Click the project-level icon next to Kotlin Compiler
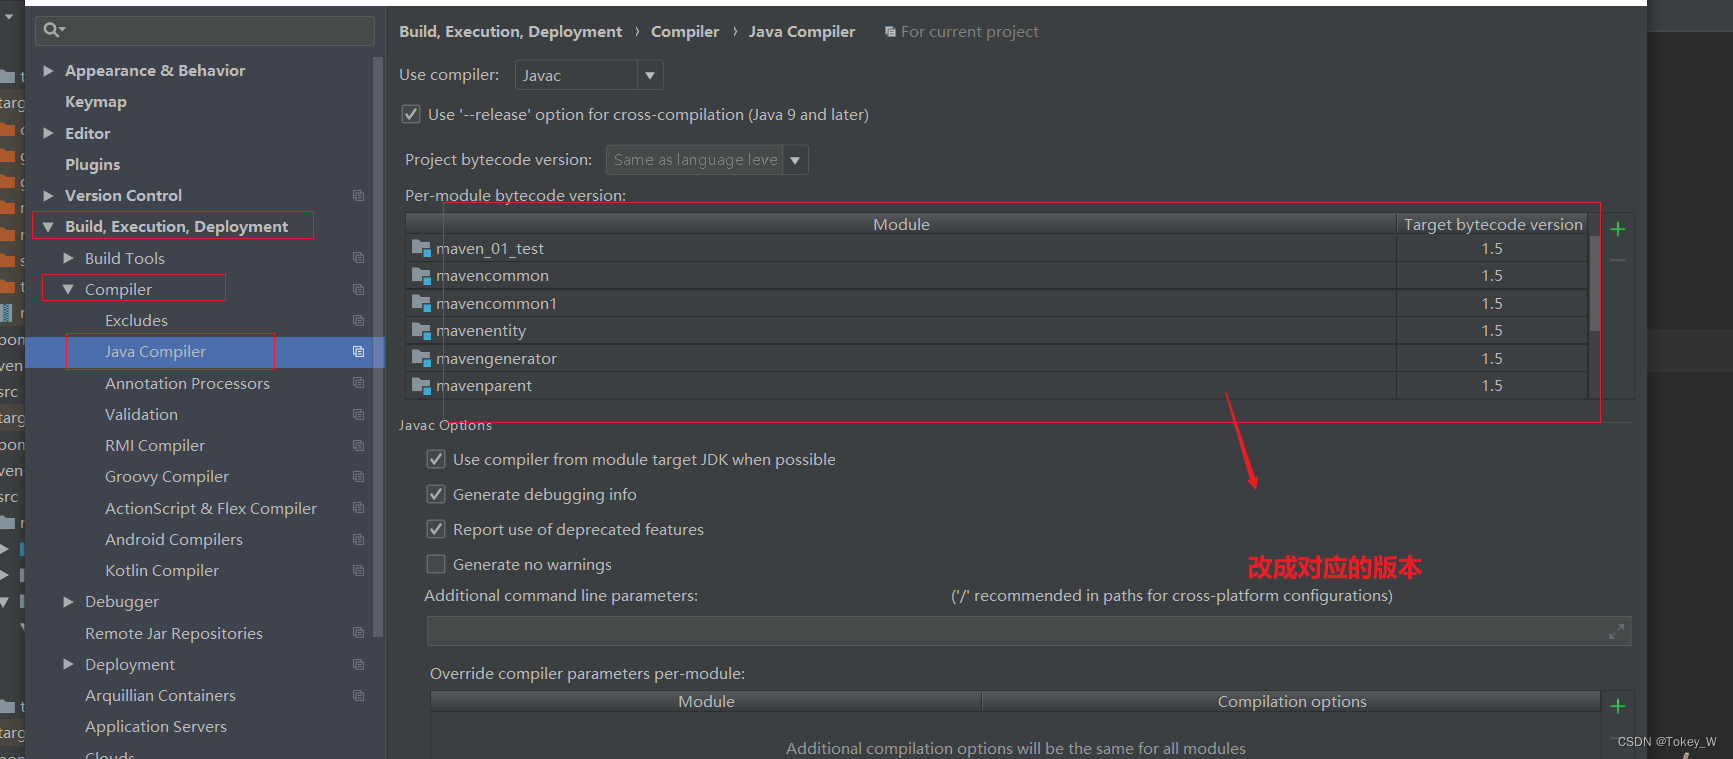 coord(358,570)
